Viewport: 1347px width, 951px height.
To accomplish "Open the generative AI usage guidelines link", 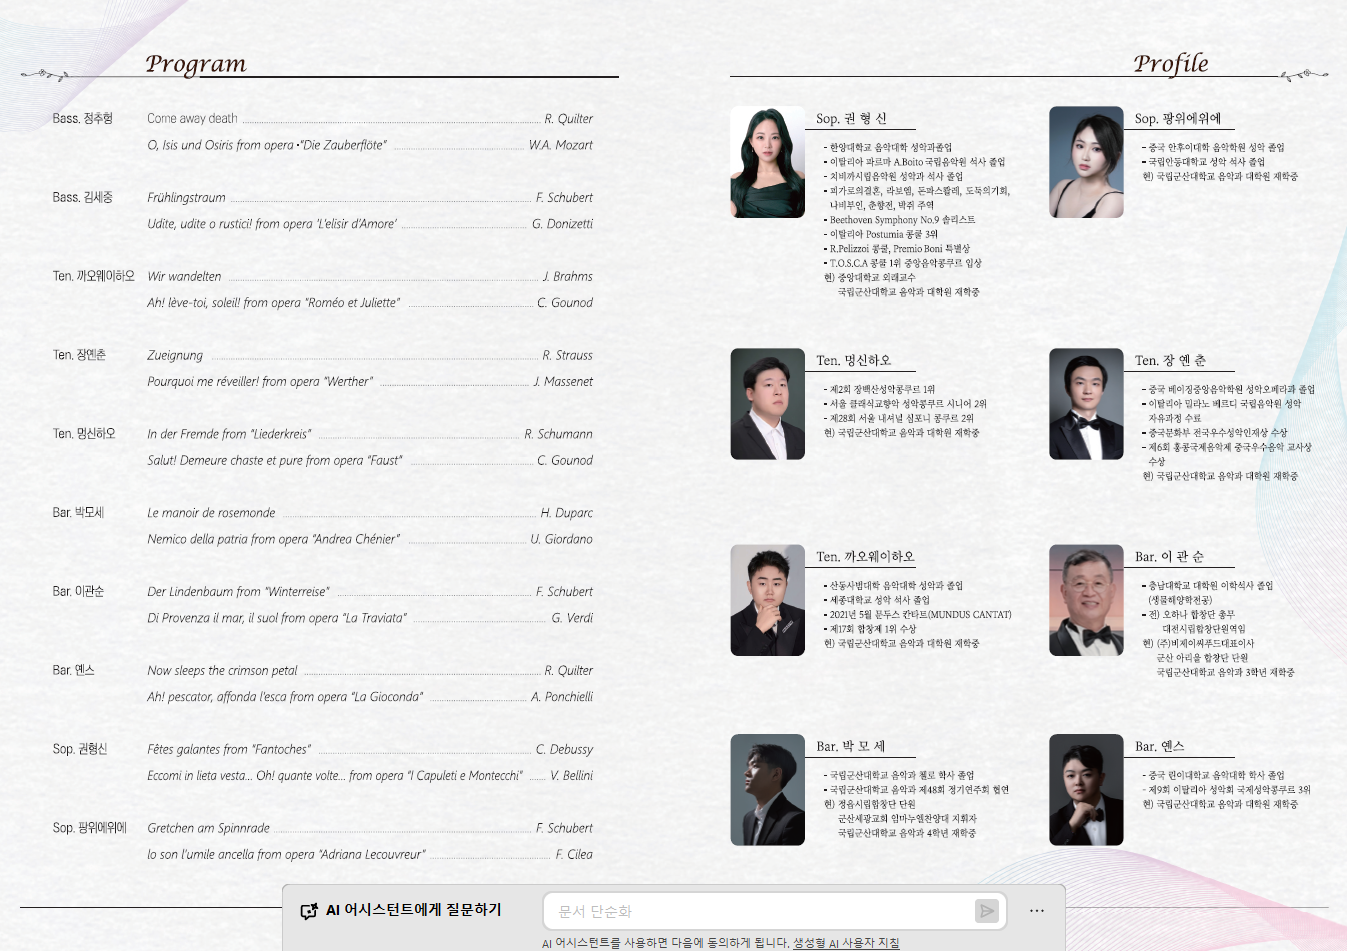I will pos(846,943).
